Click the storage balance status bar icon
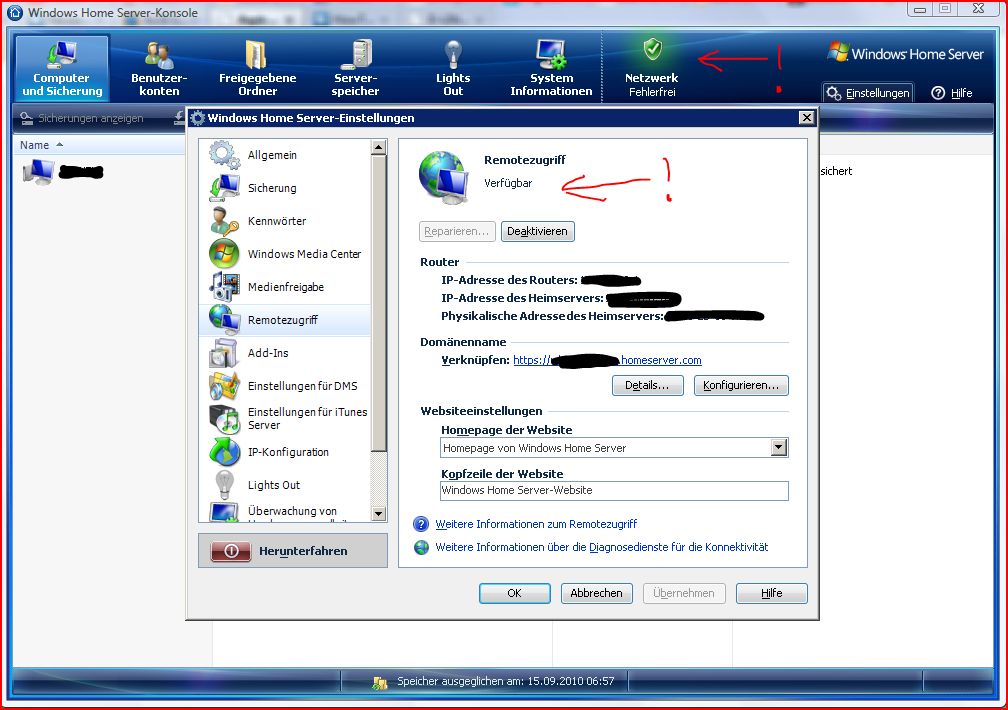This screenshot has height=710, width=1008. [x=380, y=682]
